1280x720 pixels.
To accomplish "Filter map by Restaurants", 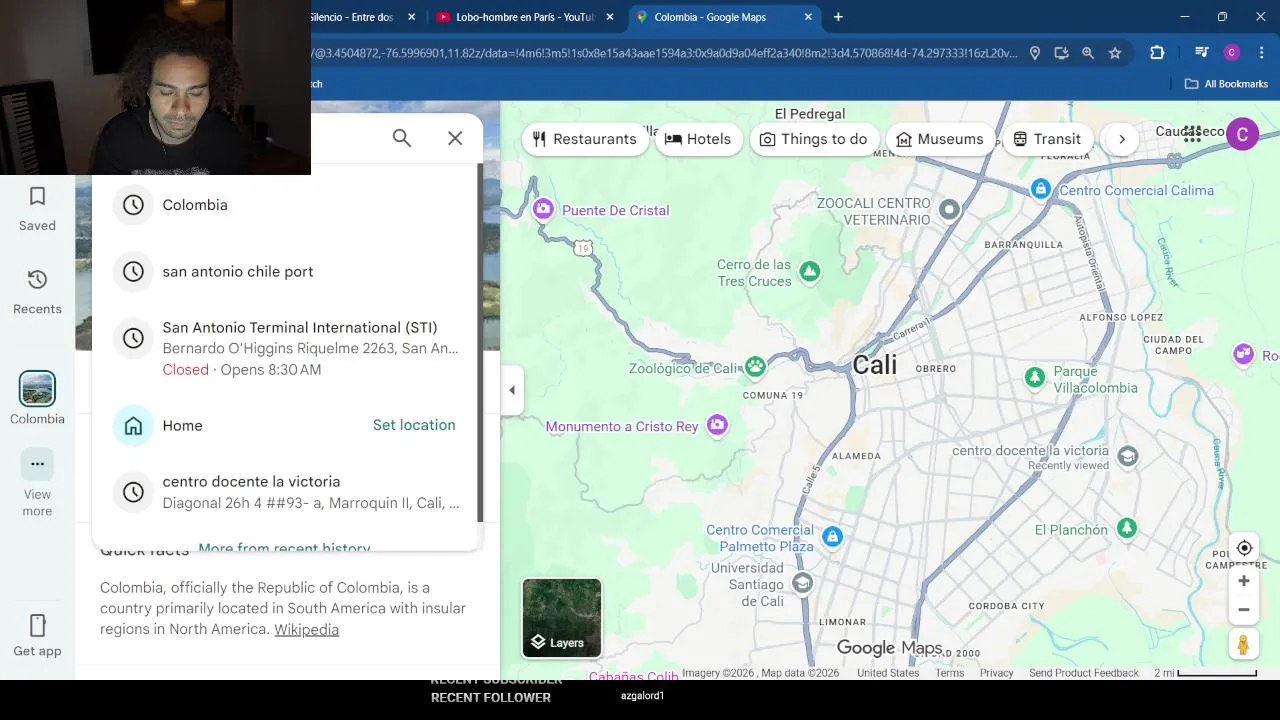I will 584,139.
